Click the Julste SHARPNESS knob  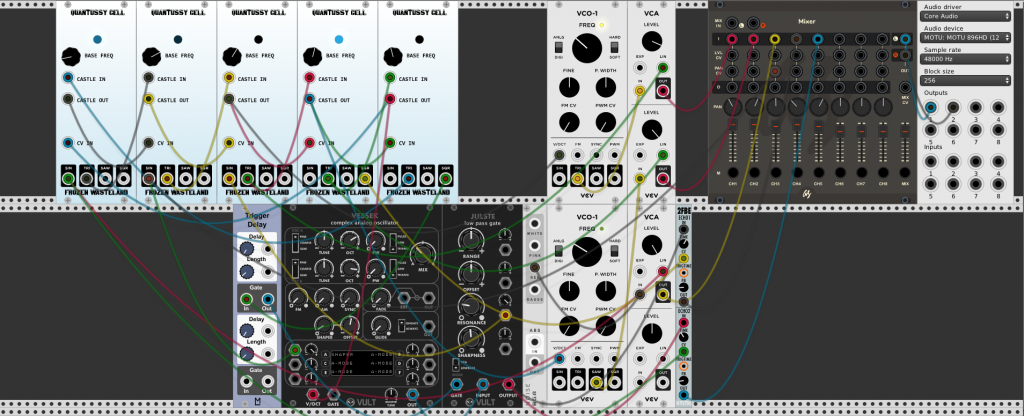(x=472, y=338)
